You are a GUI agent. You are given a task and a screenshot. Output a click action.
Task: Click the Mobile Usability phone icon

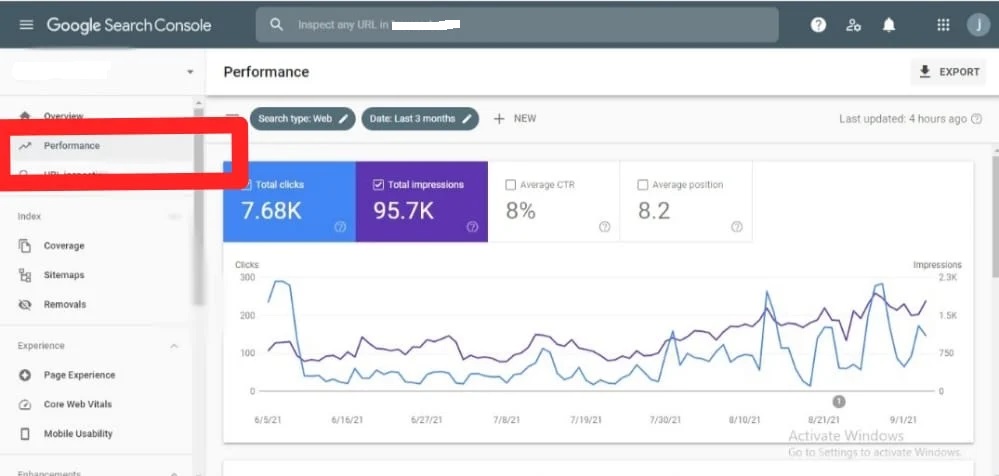pyautogui.click(x=25, y=434)
